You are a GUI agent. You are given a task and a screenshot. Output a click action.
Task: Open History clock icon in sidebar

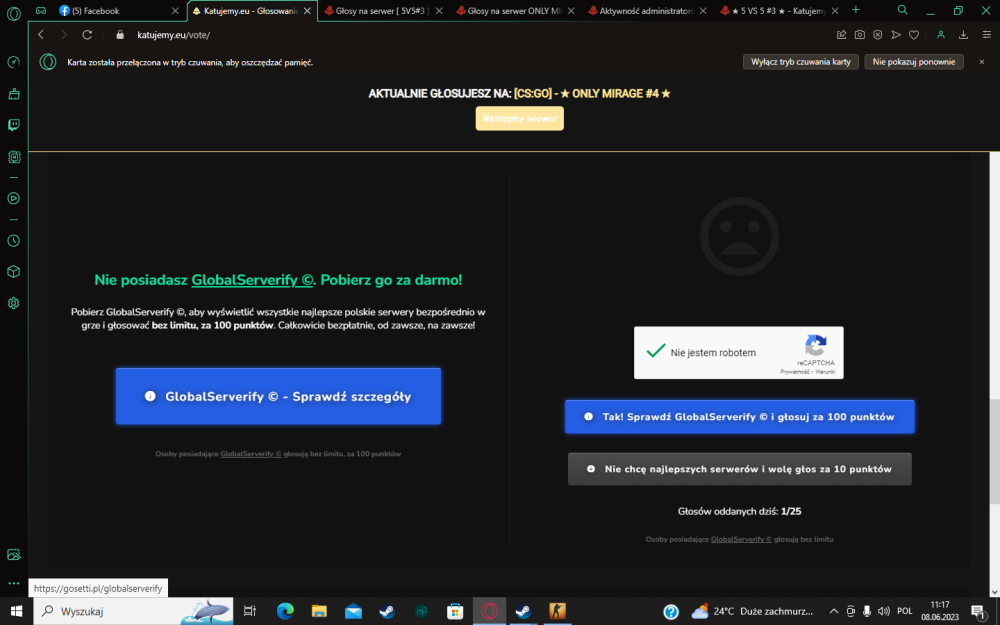pyautogui.click(x=13, y=240)
